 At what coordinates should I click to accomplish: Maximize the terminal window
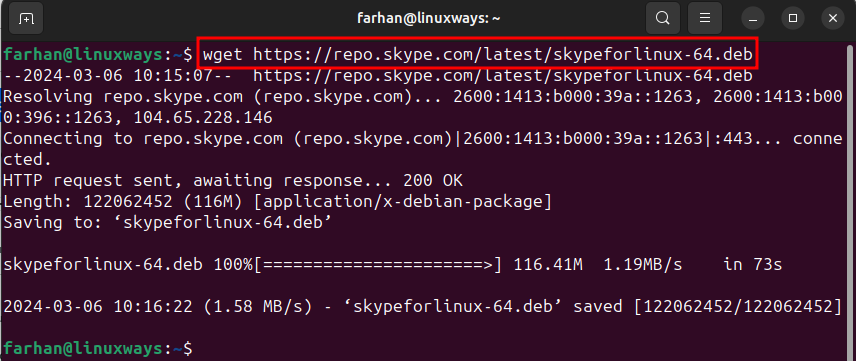(793, 19)
